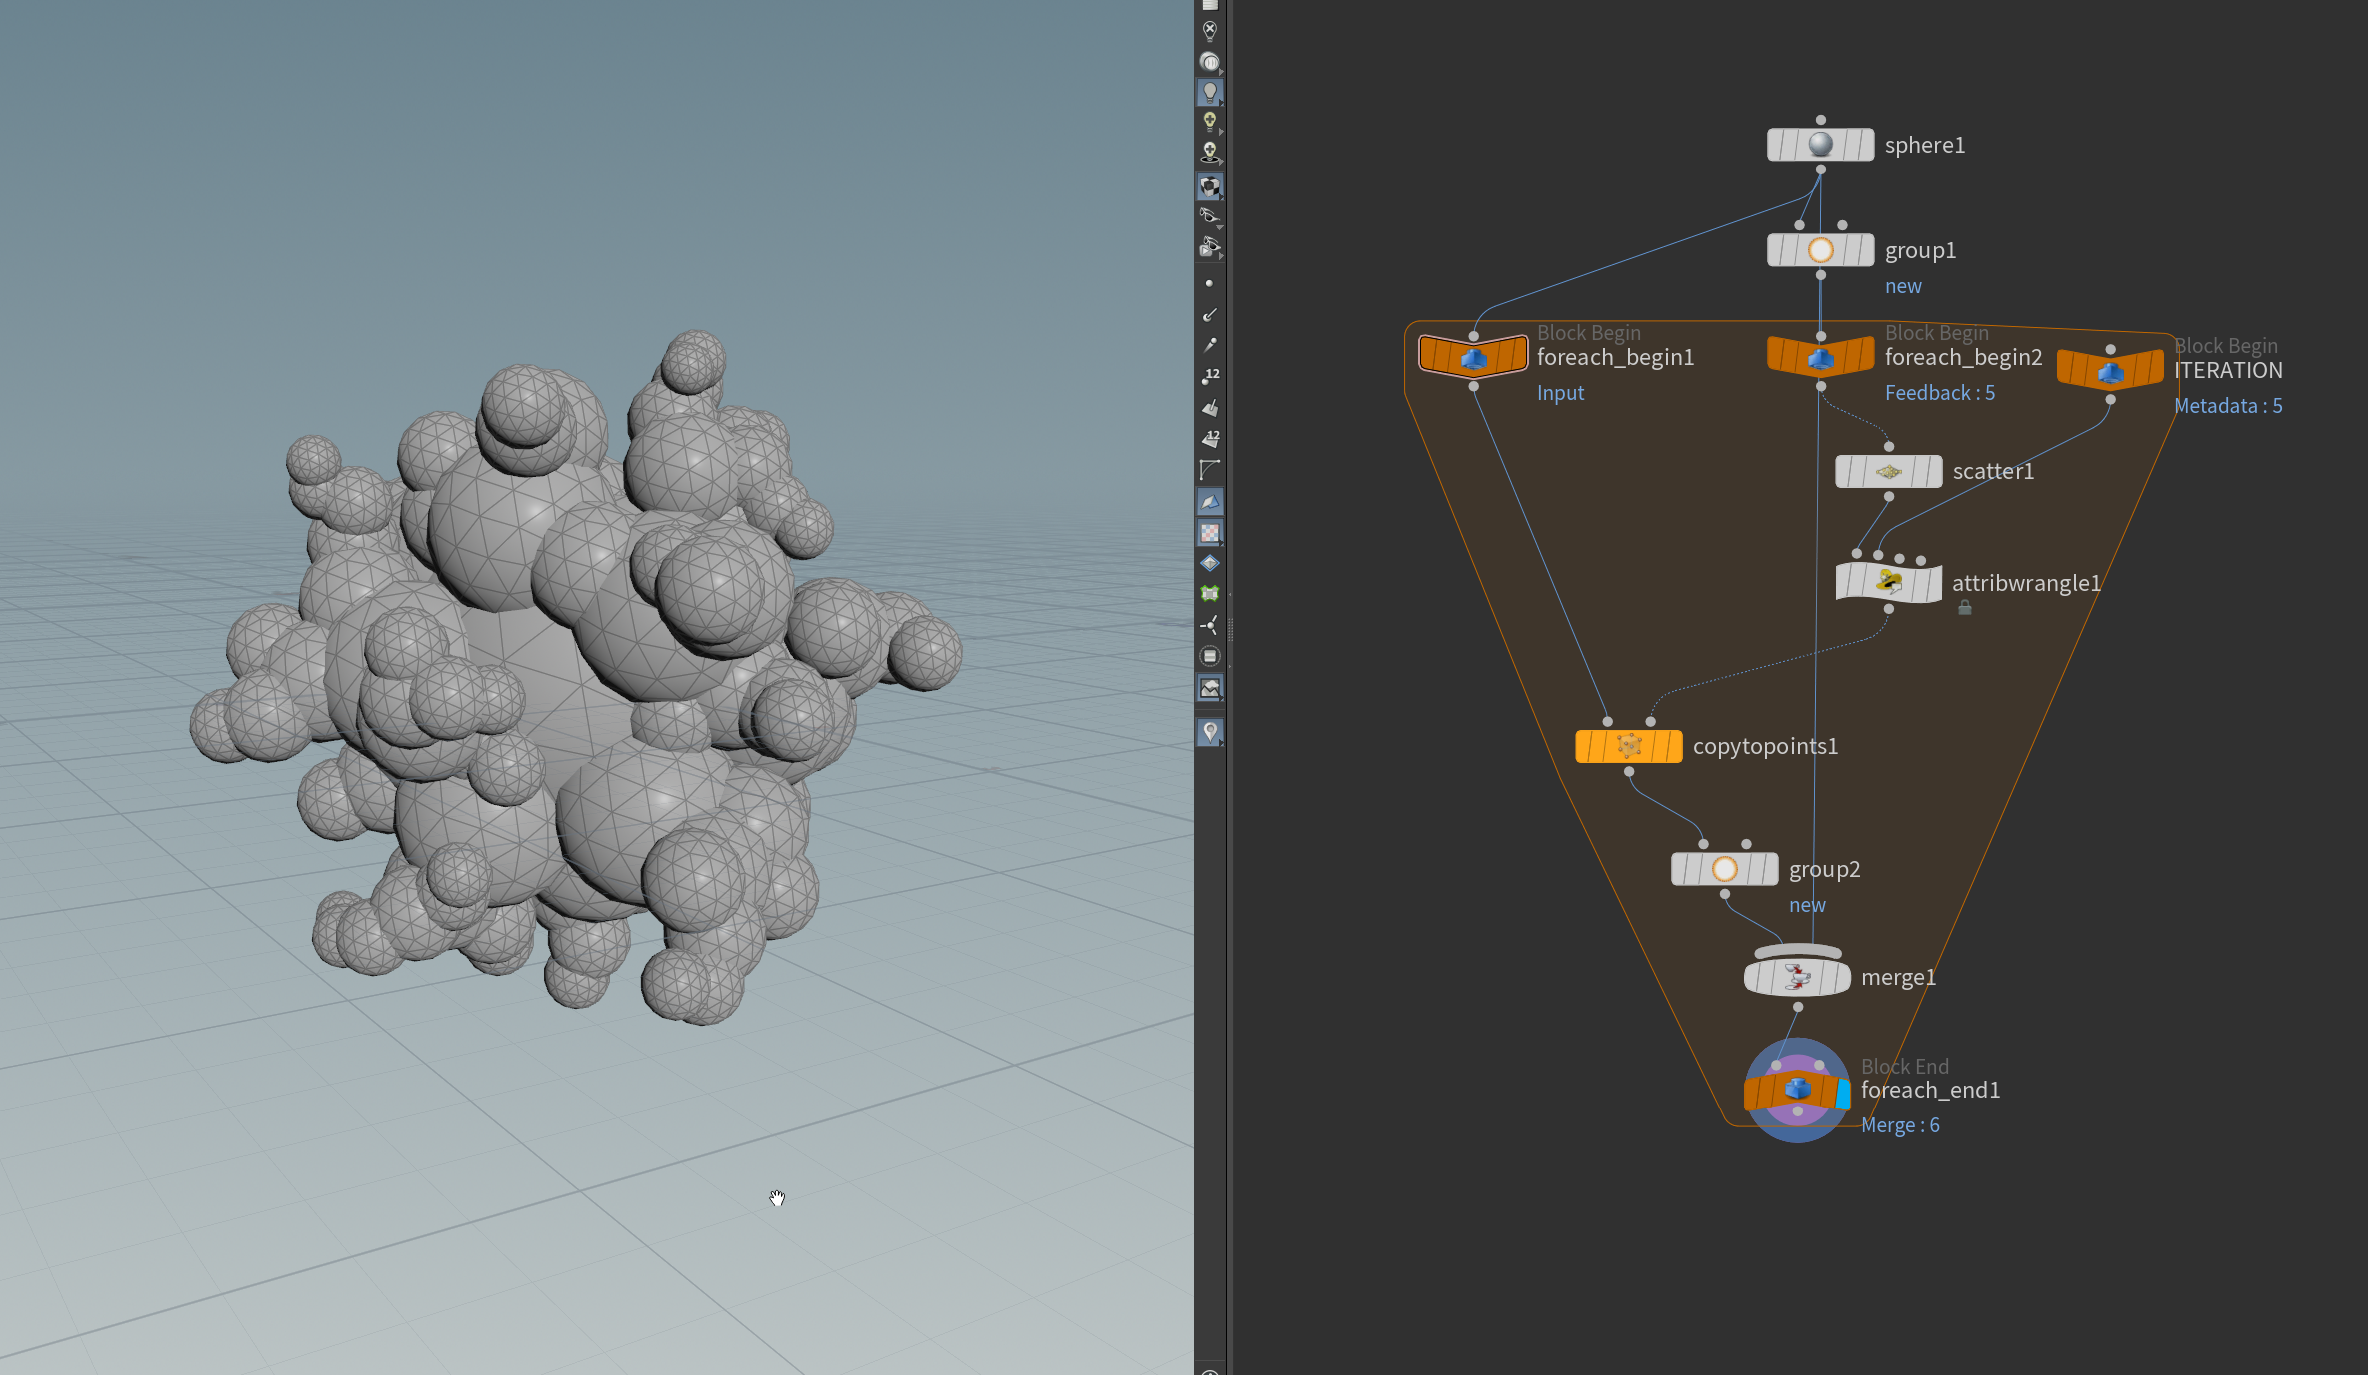
Task: Toggle Display Point Normals icon
Action: coord(1210,315)
